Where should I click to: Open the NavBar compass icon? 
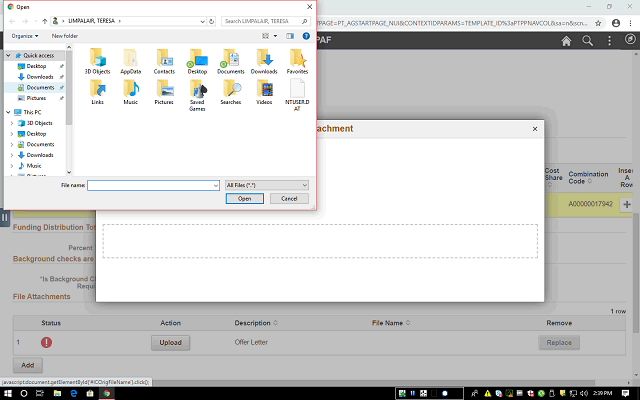(x=631, y=39)
